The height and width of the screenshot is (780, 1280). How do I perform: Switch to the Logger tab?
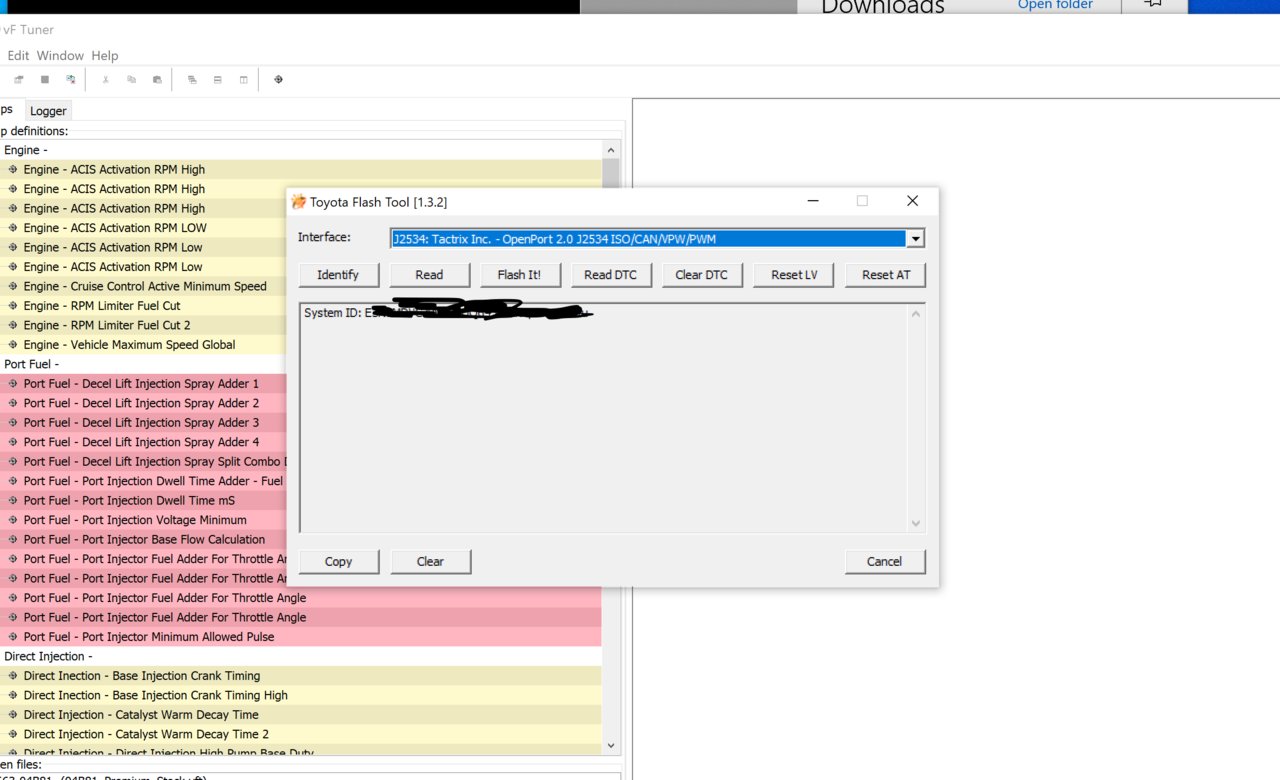(48, 111)
